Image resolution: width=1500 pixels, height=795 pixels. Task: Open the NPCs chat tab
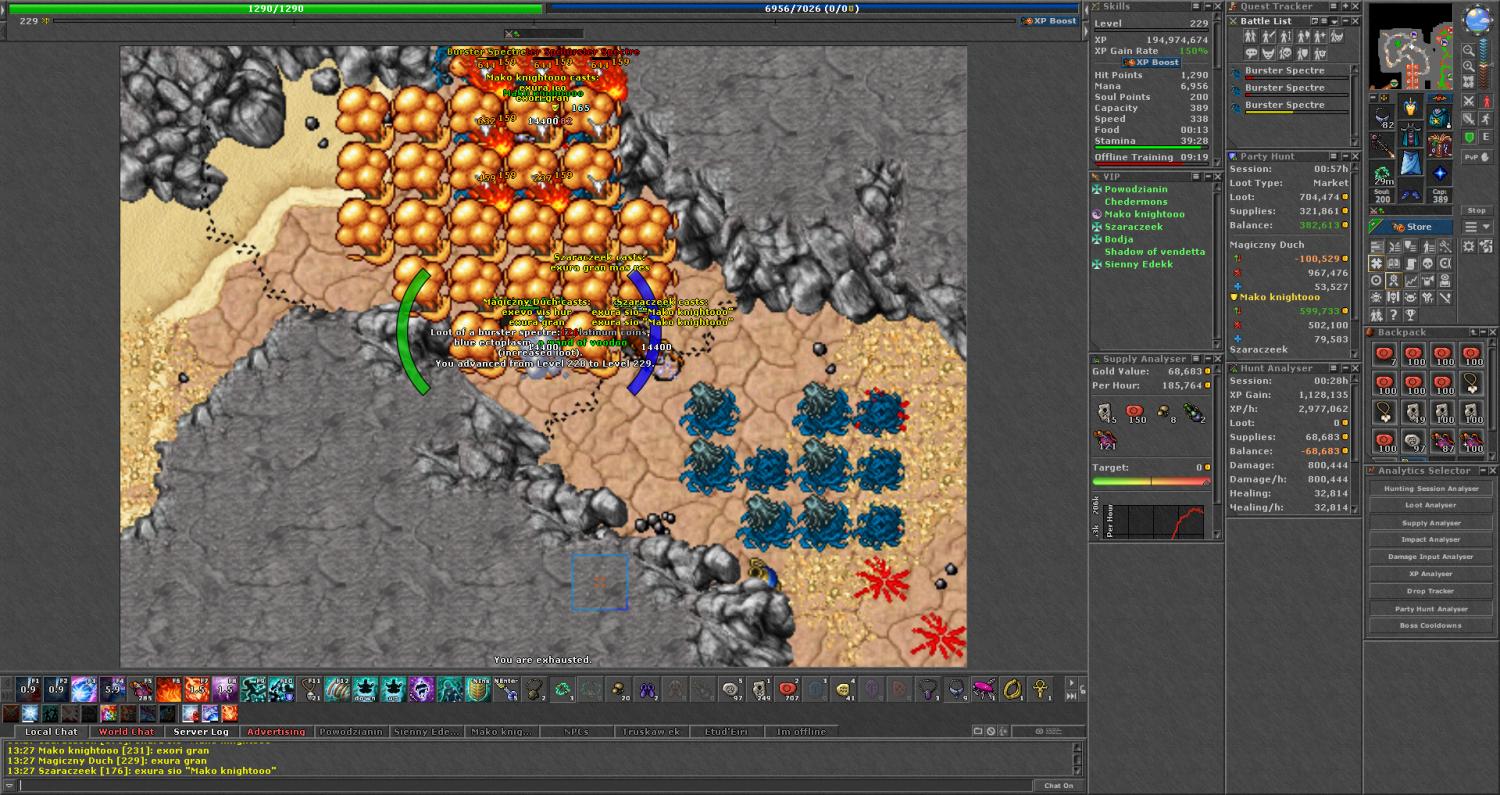576,732
